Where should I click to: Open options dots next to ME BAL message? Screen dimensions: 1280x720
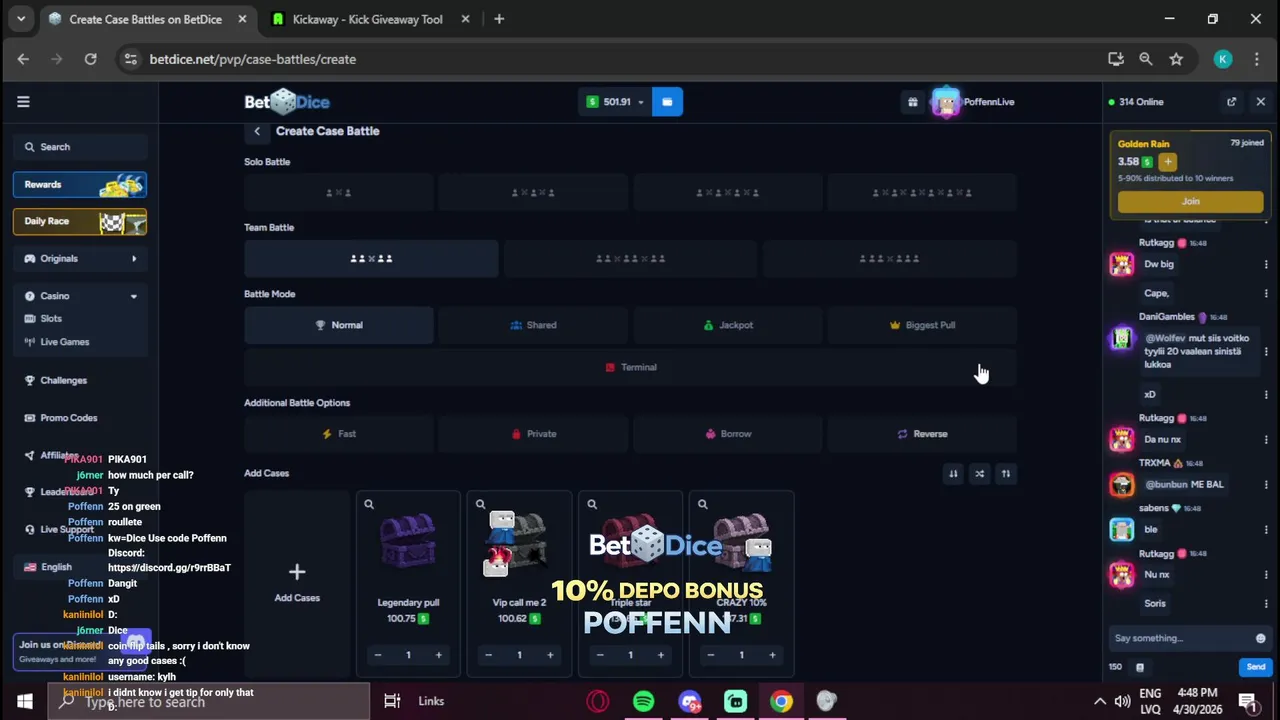[1266, 484]
